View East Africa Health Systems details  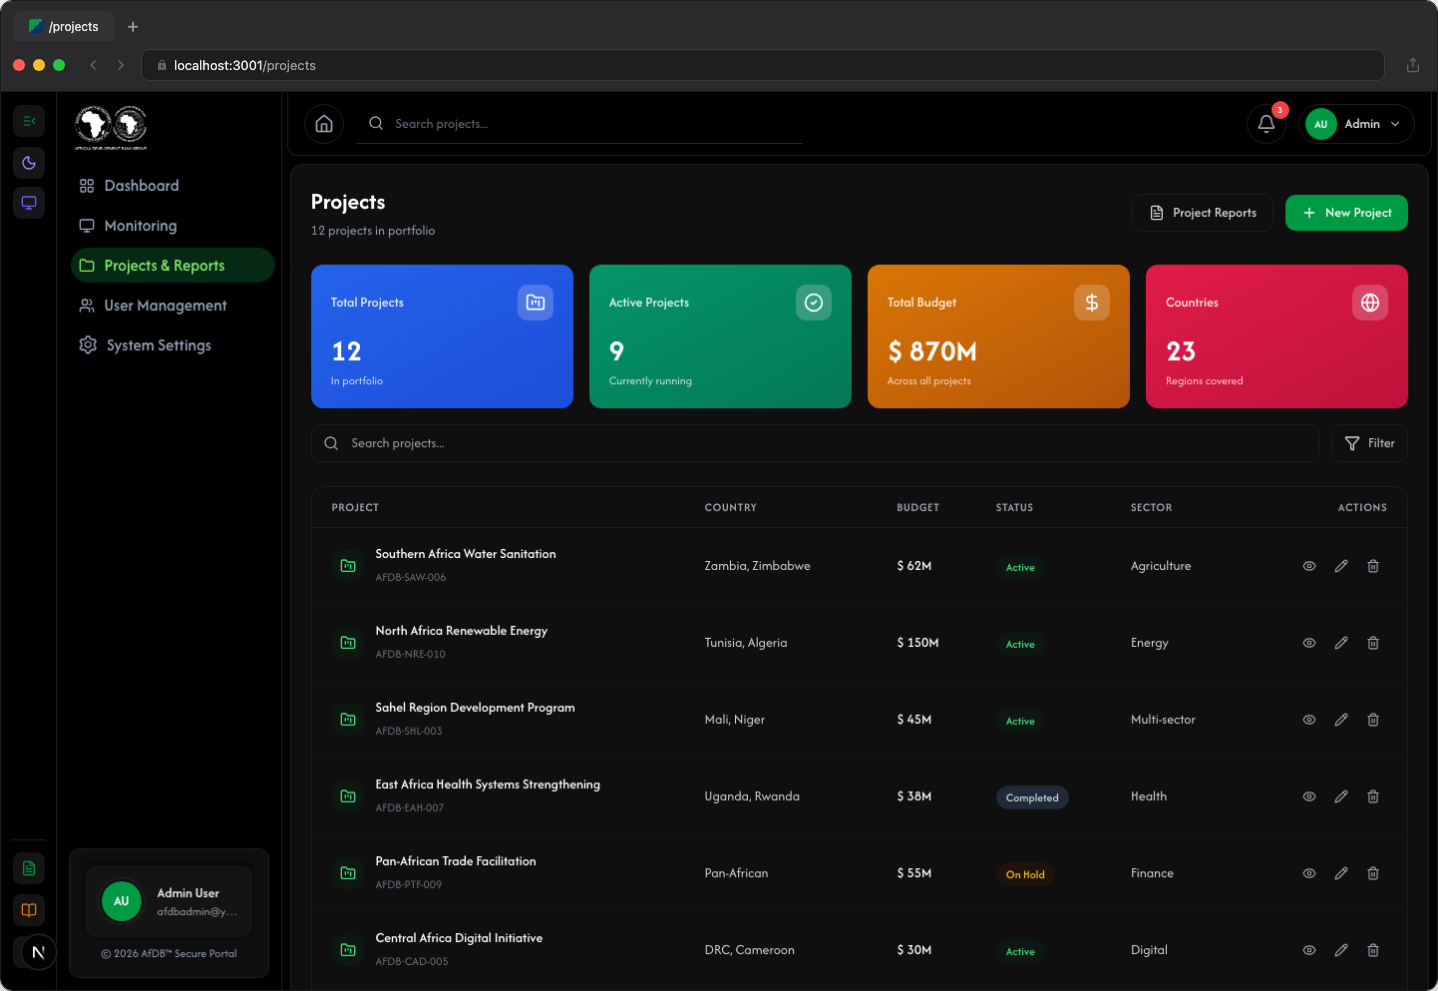1309,797
